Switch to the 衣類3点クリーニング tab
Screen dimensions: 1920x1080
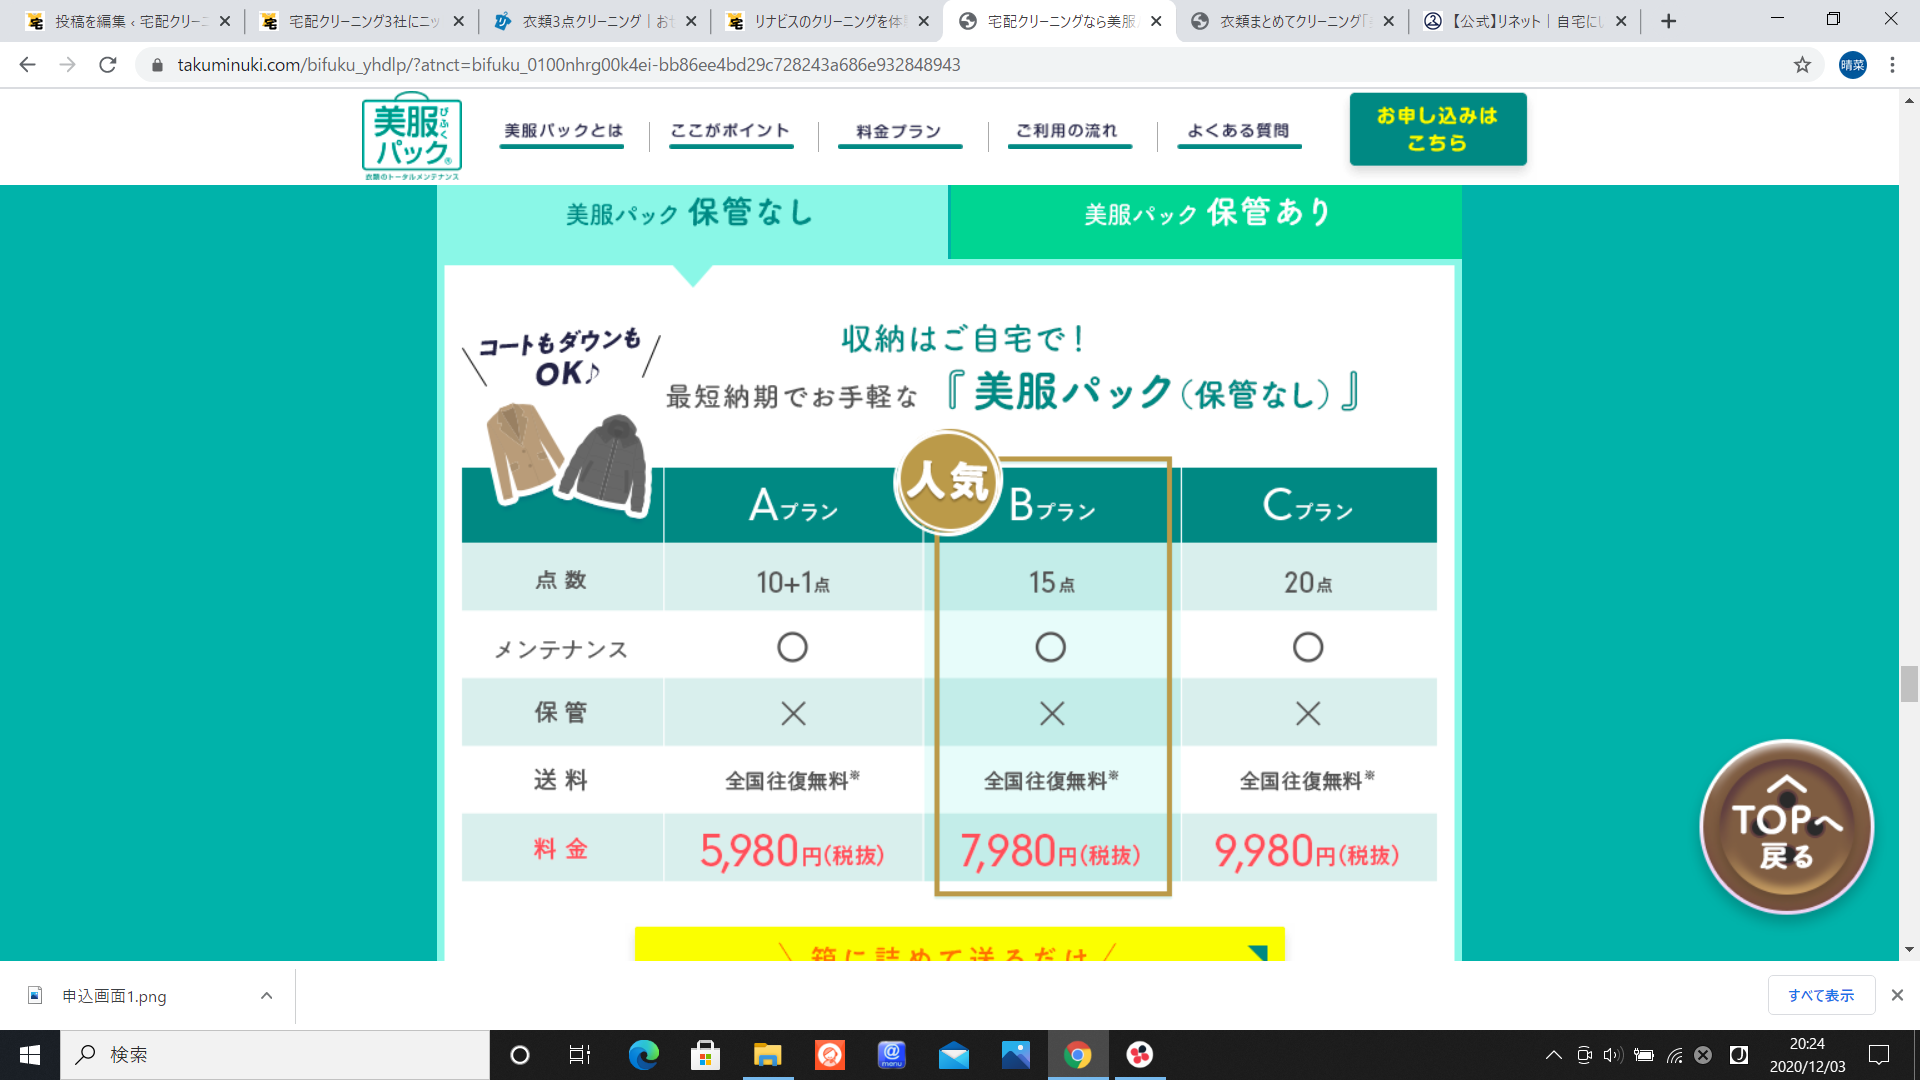[x=594, y=21]
